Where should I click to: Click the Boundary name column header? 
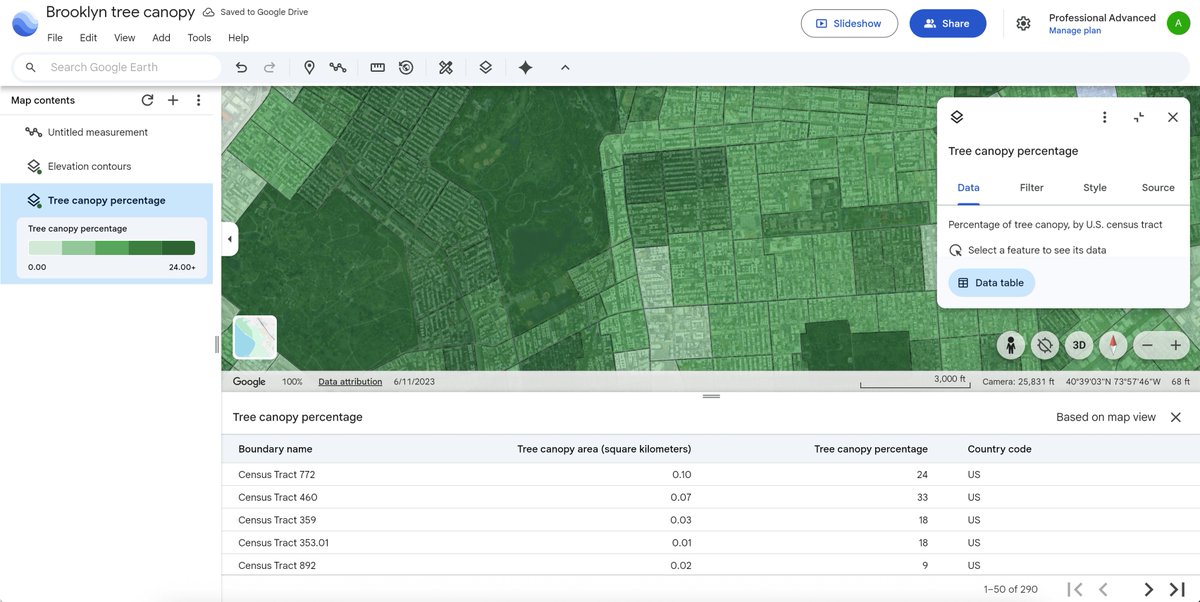pyautogui.click(x=275, y=449)
